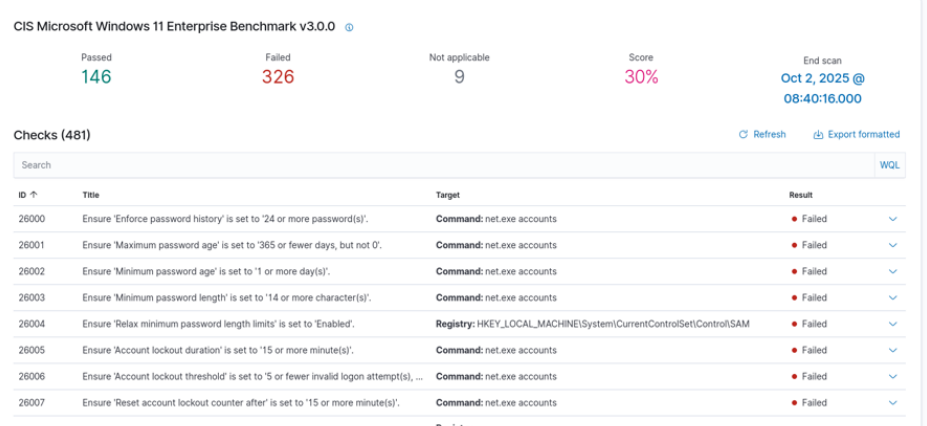The height and width of the screenshot is (426, 927).
Task: Expand check 26000 details
Action: pos(893,219)
